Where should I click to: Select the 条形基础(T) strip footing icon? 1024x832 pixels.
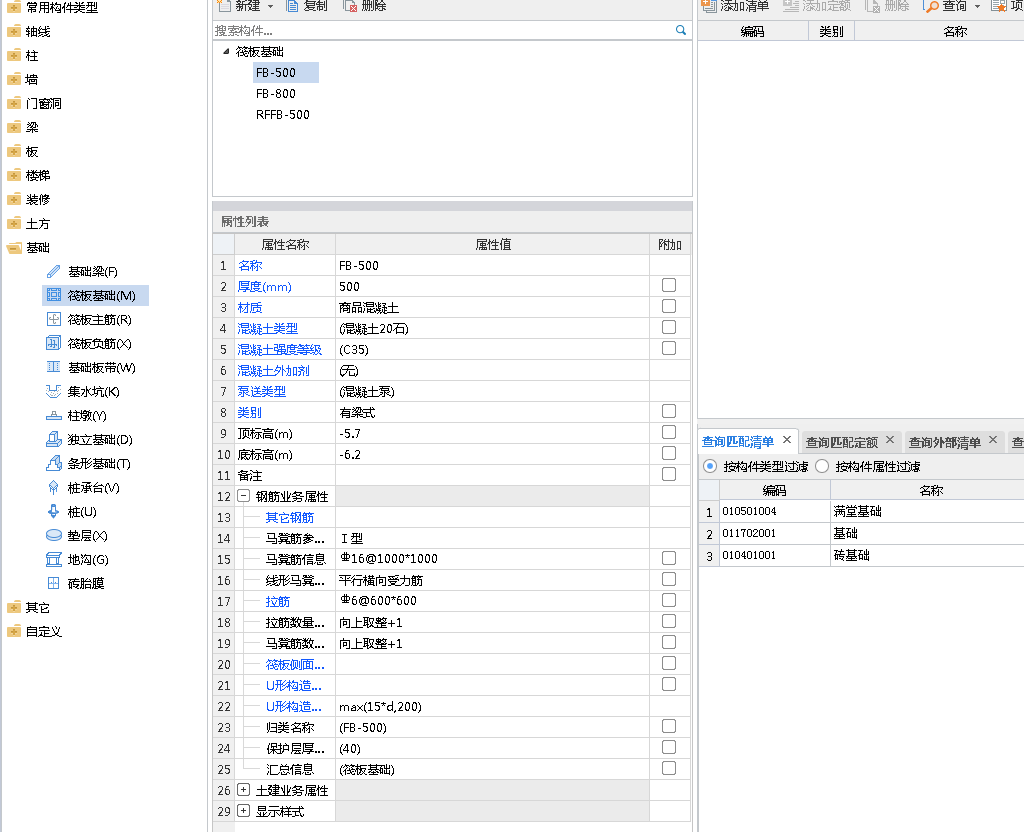pyautogui.click(x=54, y=464)
